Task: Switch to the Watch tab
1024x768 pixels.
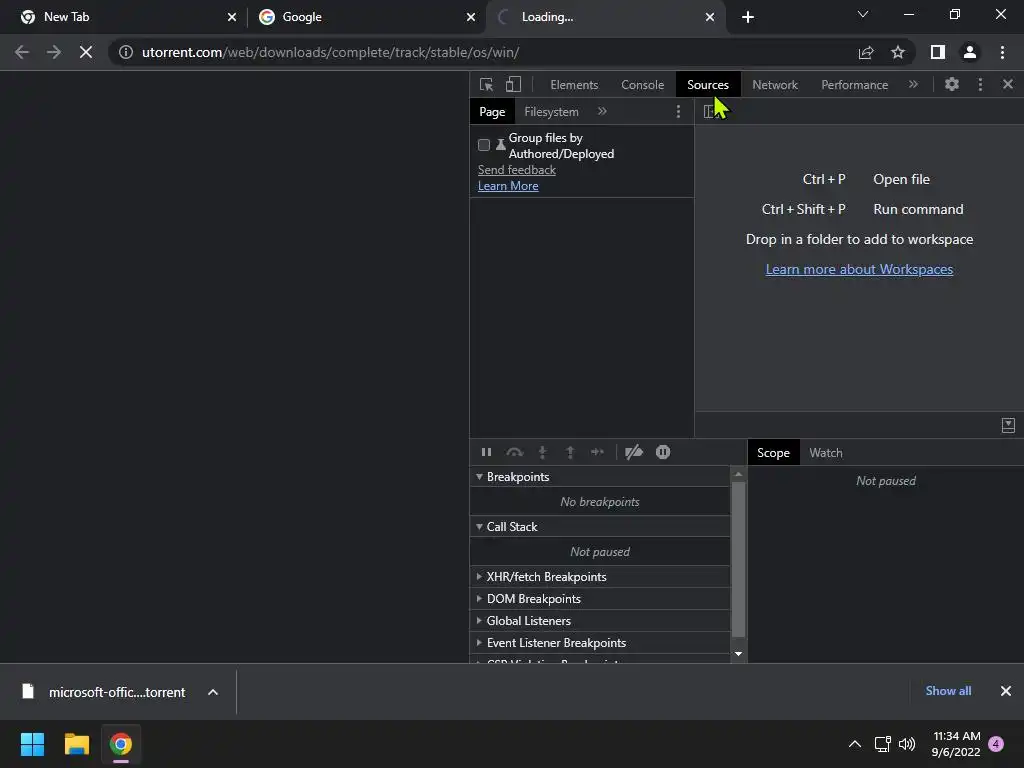Action: pos(825,453)
